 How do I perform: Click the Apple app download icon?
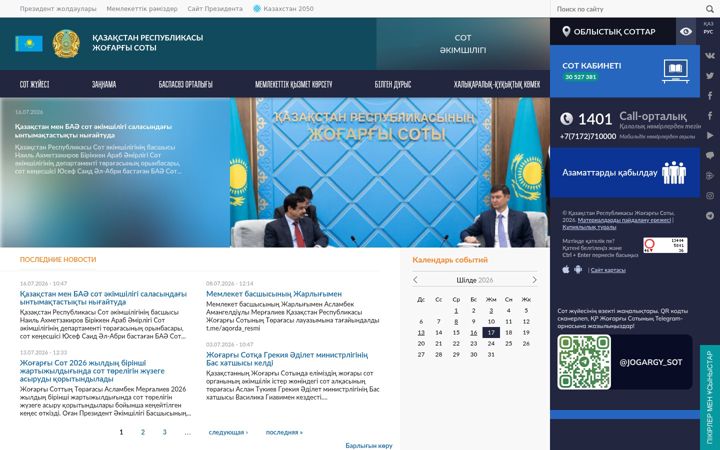(x=566, y=270)
